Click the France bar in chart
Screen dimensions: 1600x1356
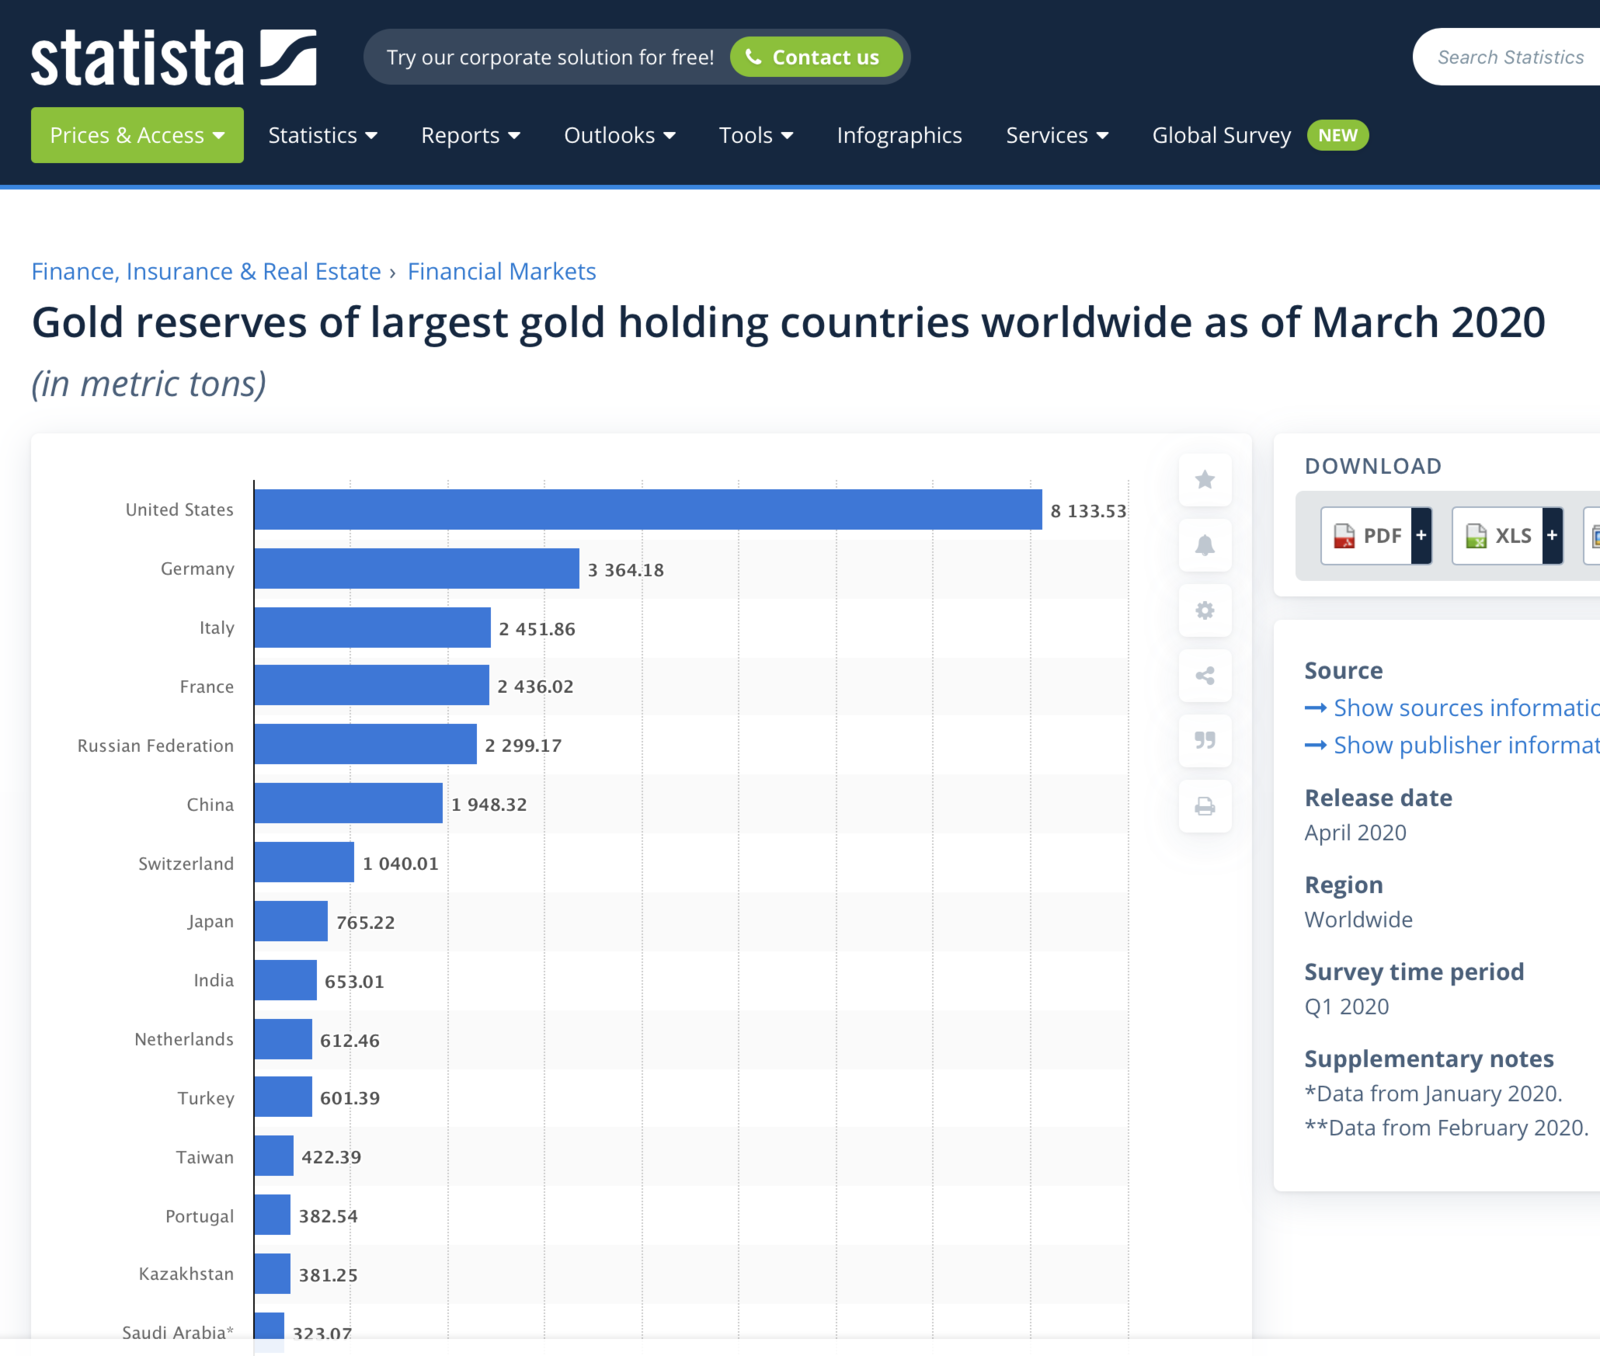tap(372, 686)
